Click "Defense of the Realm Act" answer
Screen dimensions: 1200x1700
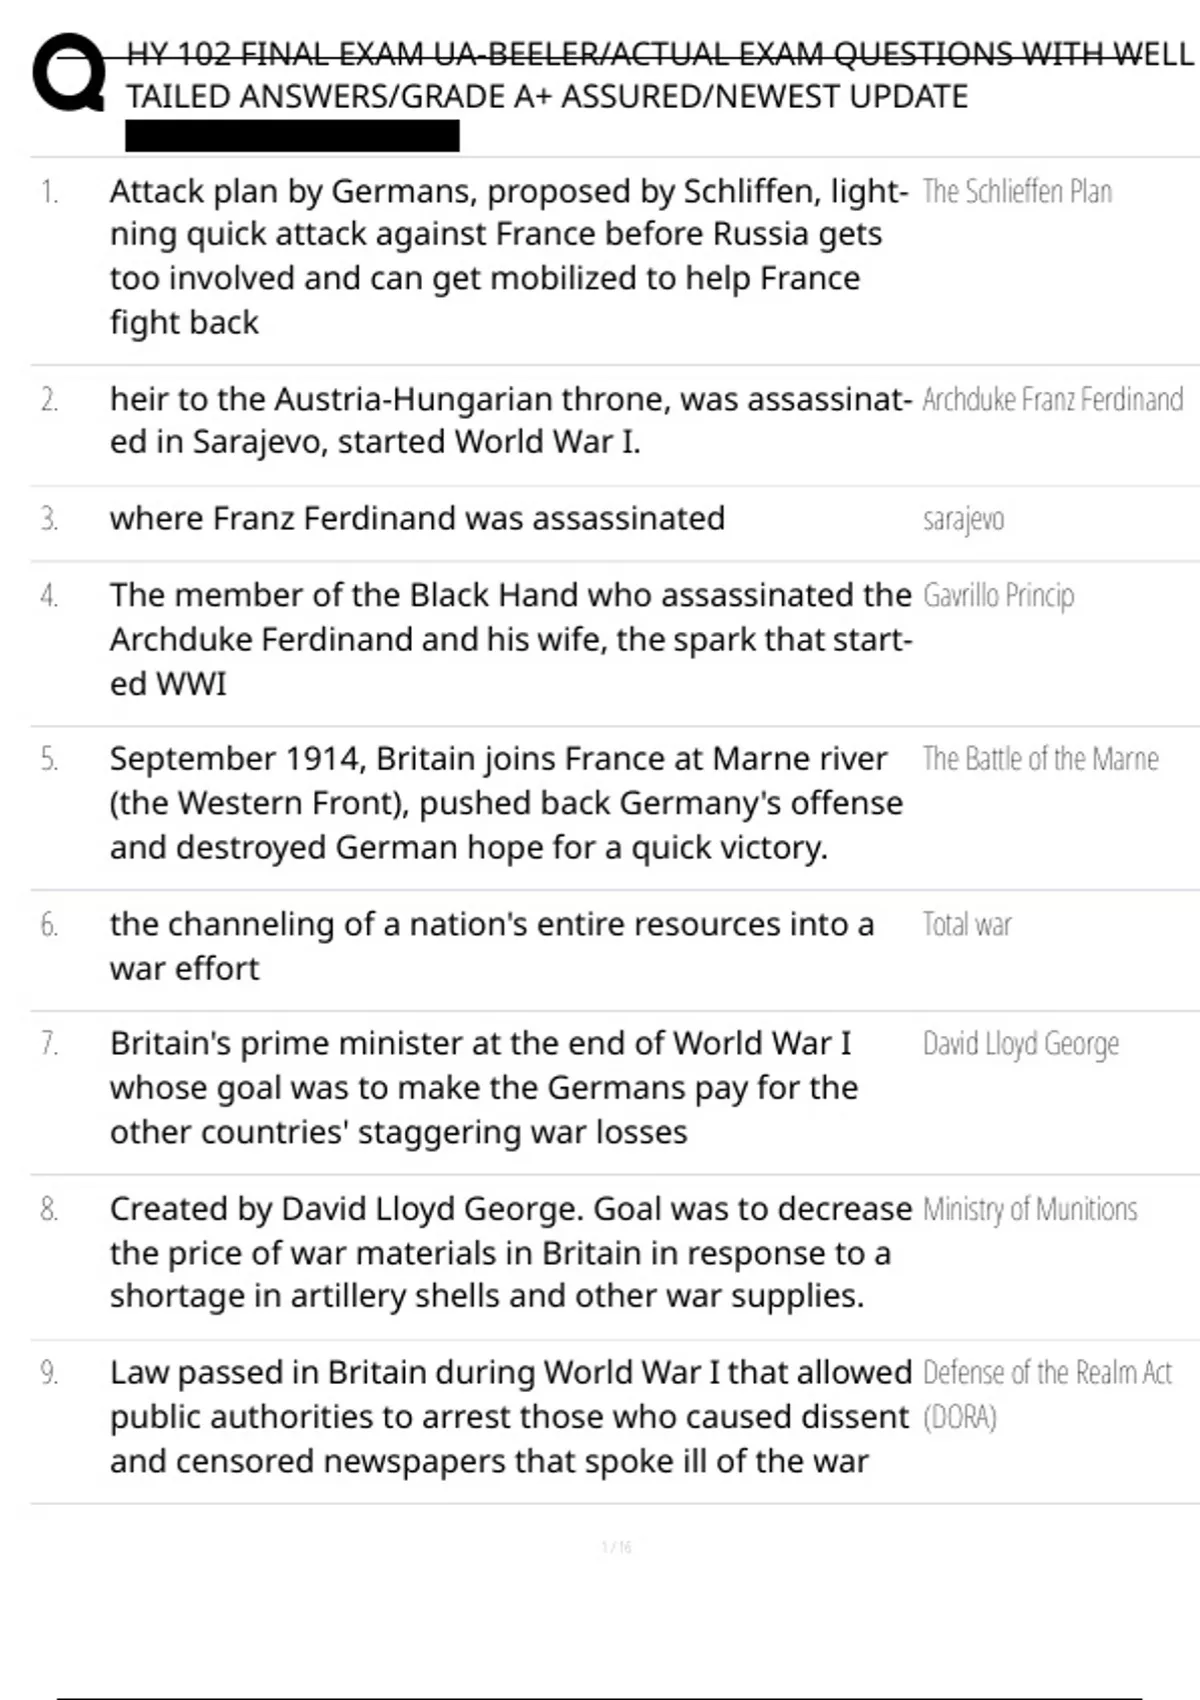coord(1047,1373)
